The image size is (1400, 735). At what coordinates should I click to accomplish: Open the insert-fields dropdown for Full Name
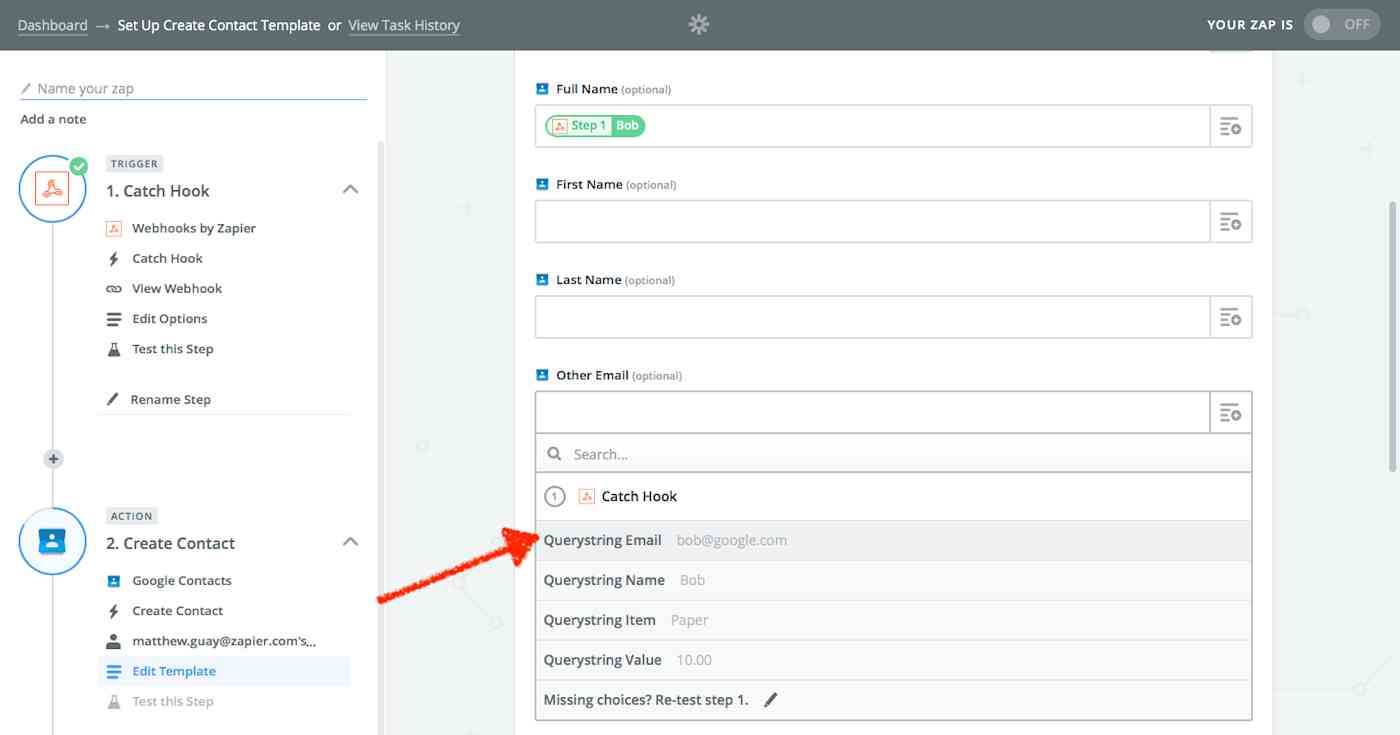click(x=1230, y=126)
